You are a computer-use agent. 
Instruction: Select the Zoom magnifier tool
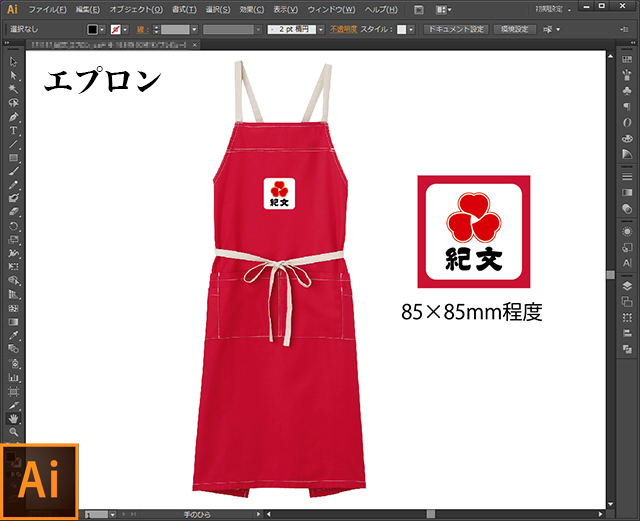click(13, 432)
